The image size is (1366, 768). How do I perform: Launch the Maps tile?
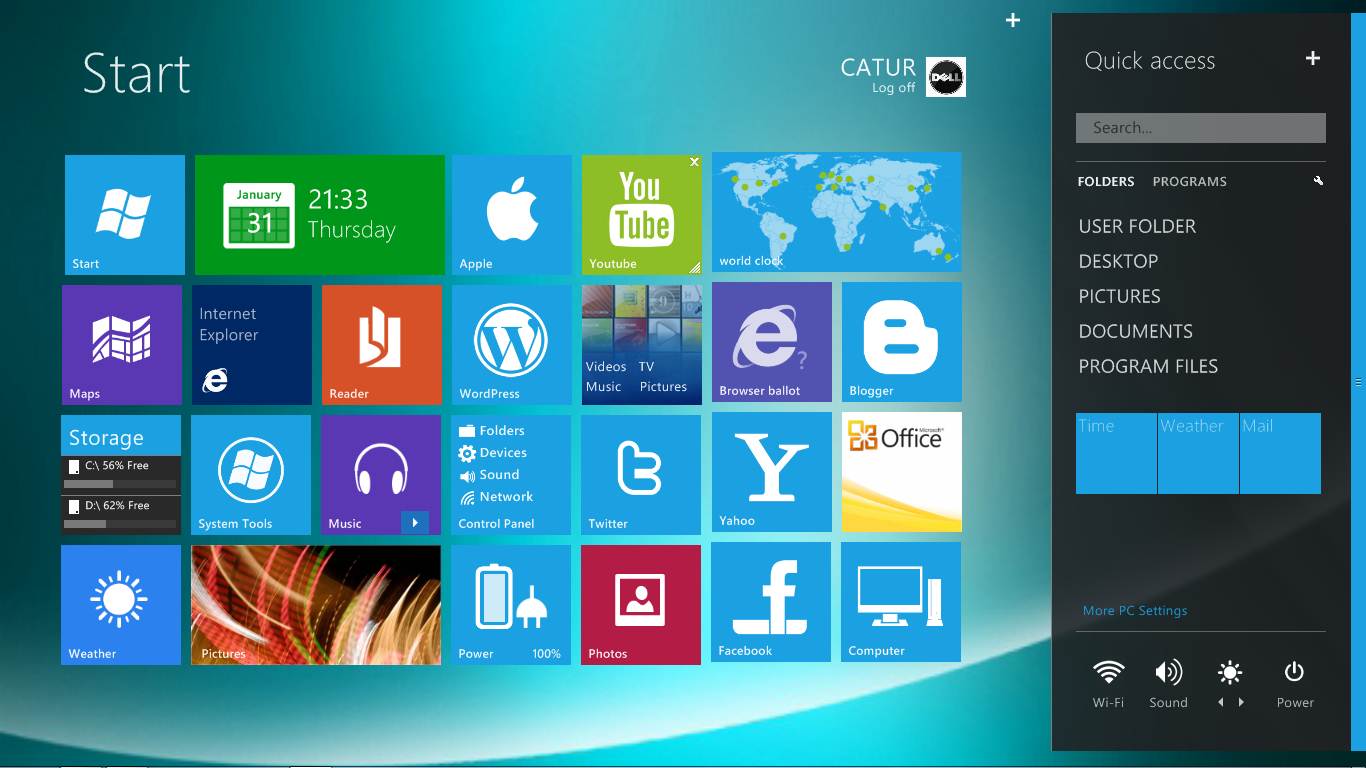[x=122, y=345]
